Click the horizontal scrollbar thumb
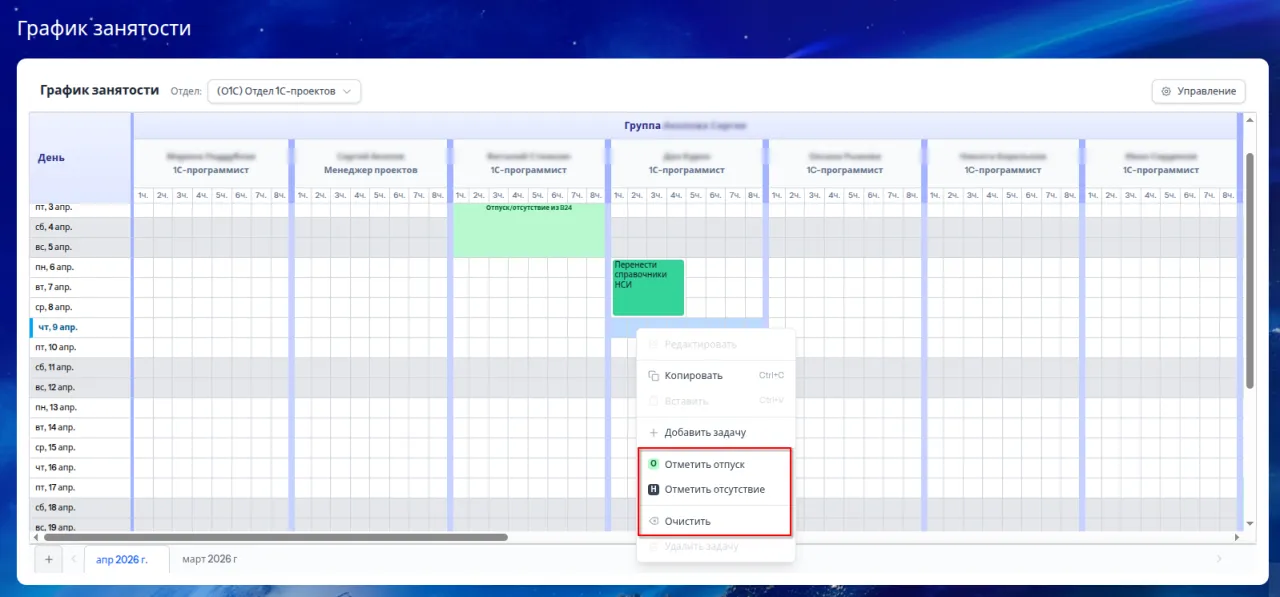 click(275, 537)
